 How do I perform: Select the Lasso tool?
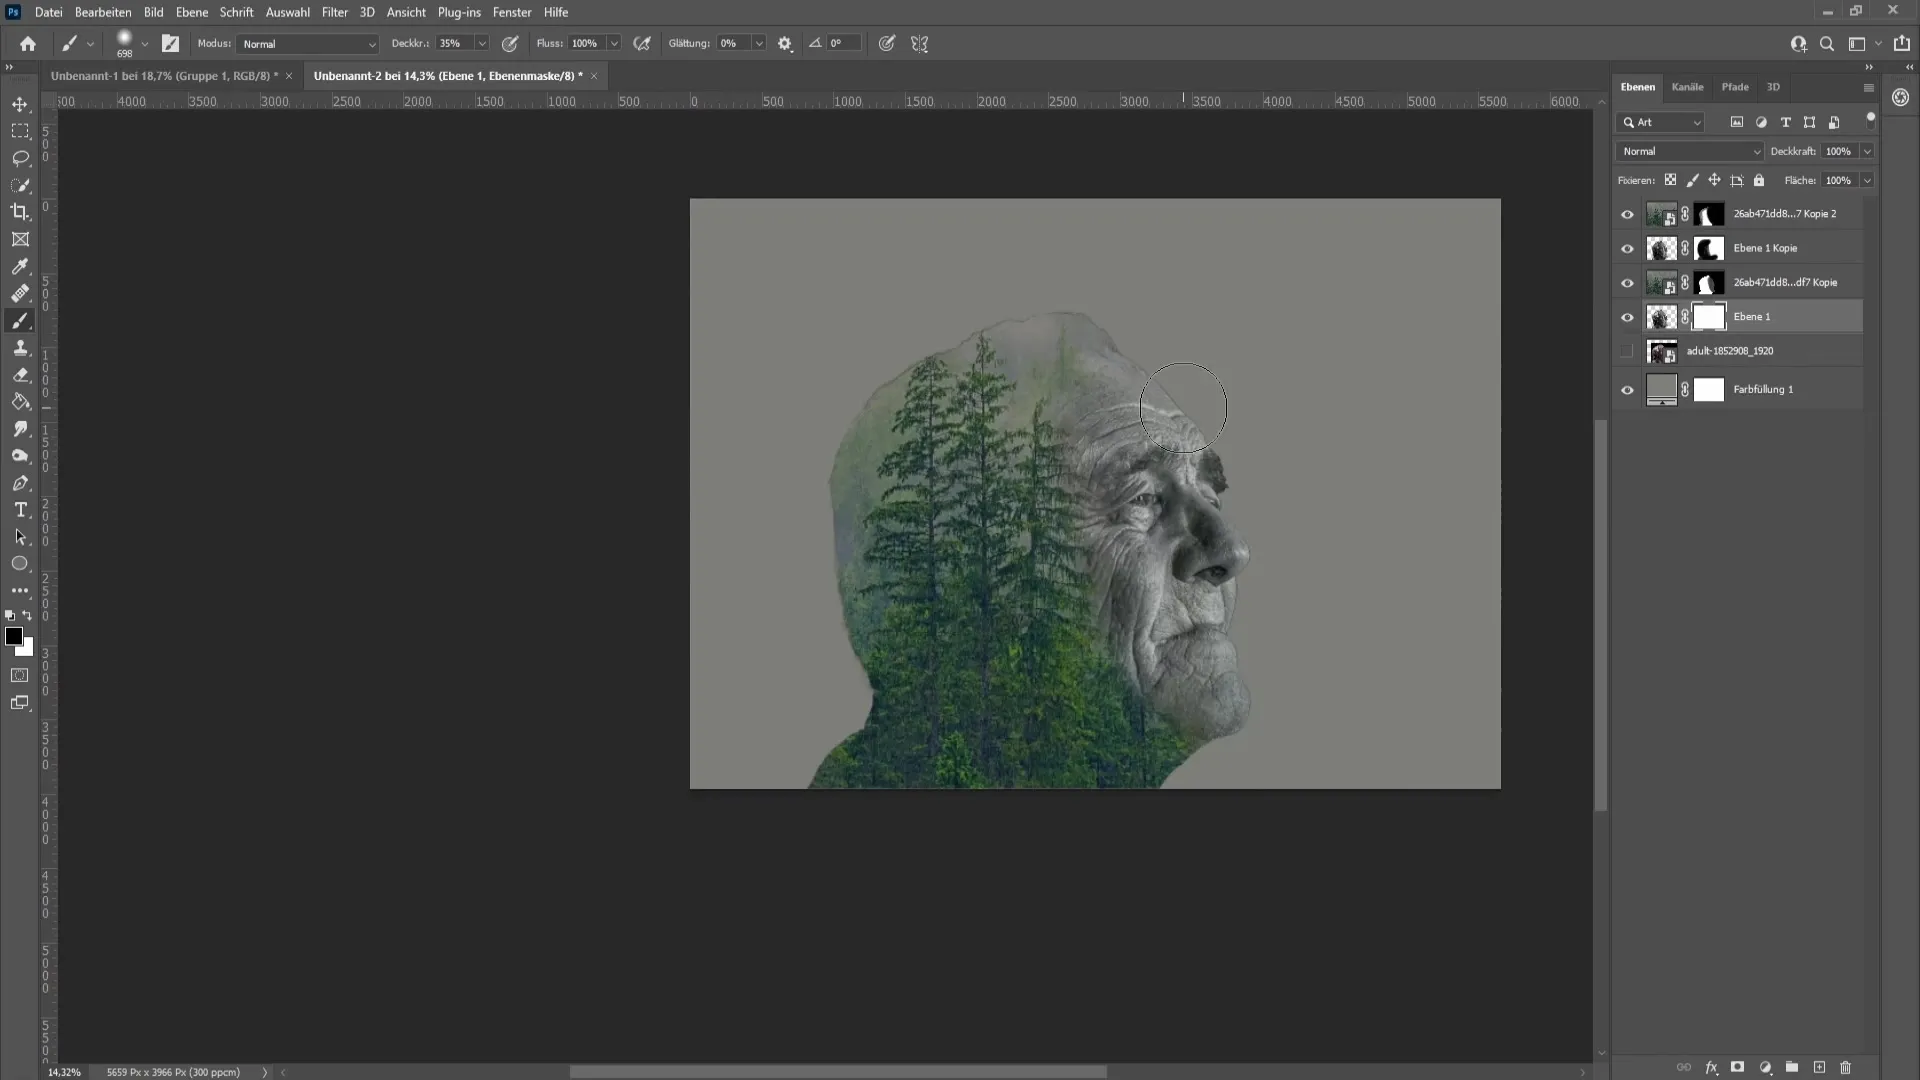pyautogui.click(x=20, y=157)
